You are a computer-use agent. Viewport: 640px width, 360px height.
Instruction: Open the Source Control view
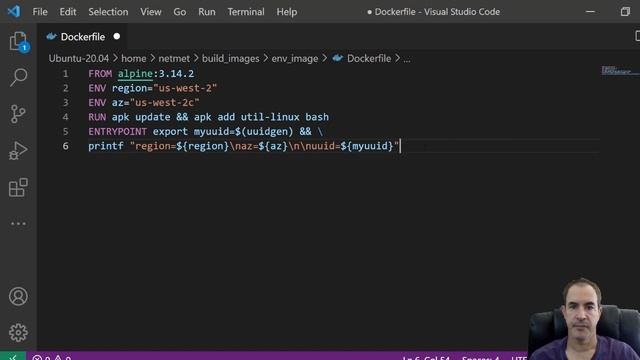point(18,114)
